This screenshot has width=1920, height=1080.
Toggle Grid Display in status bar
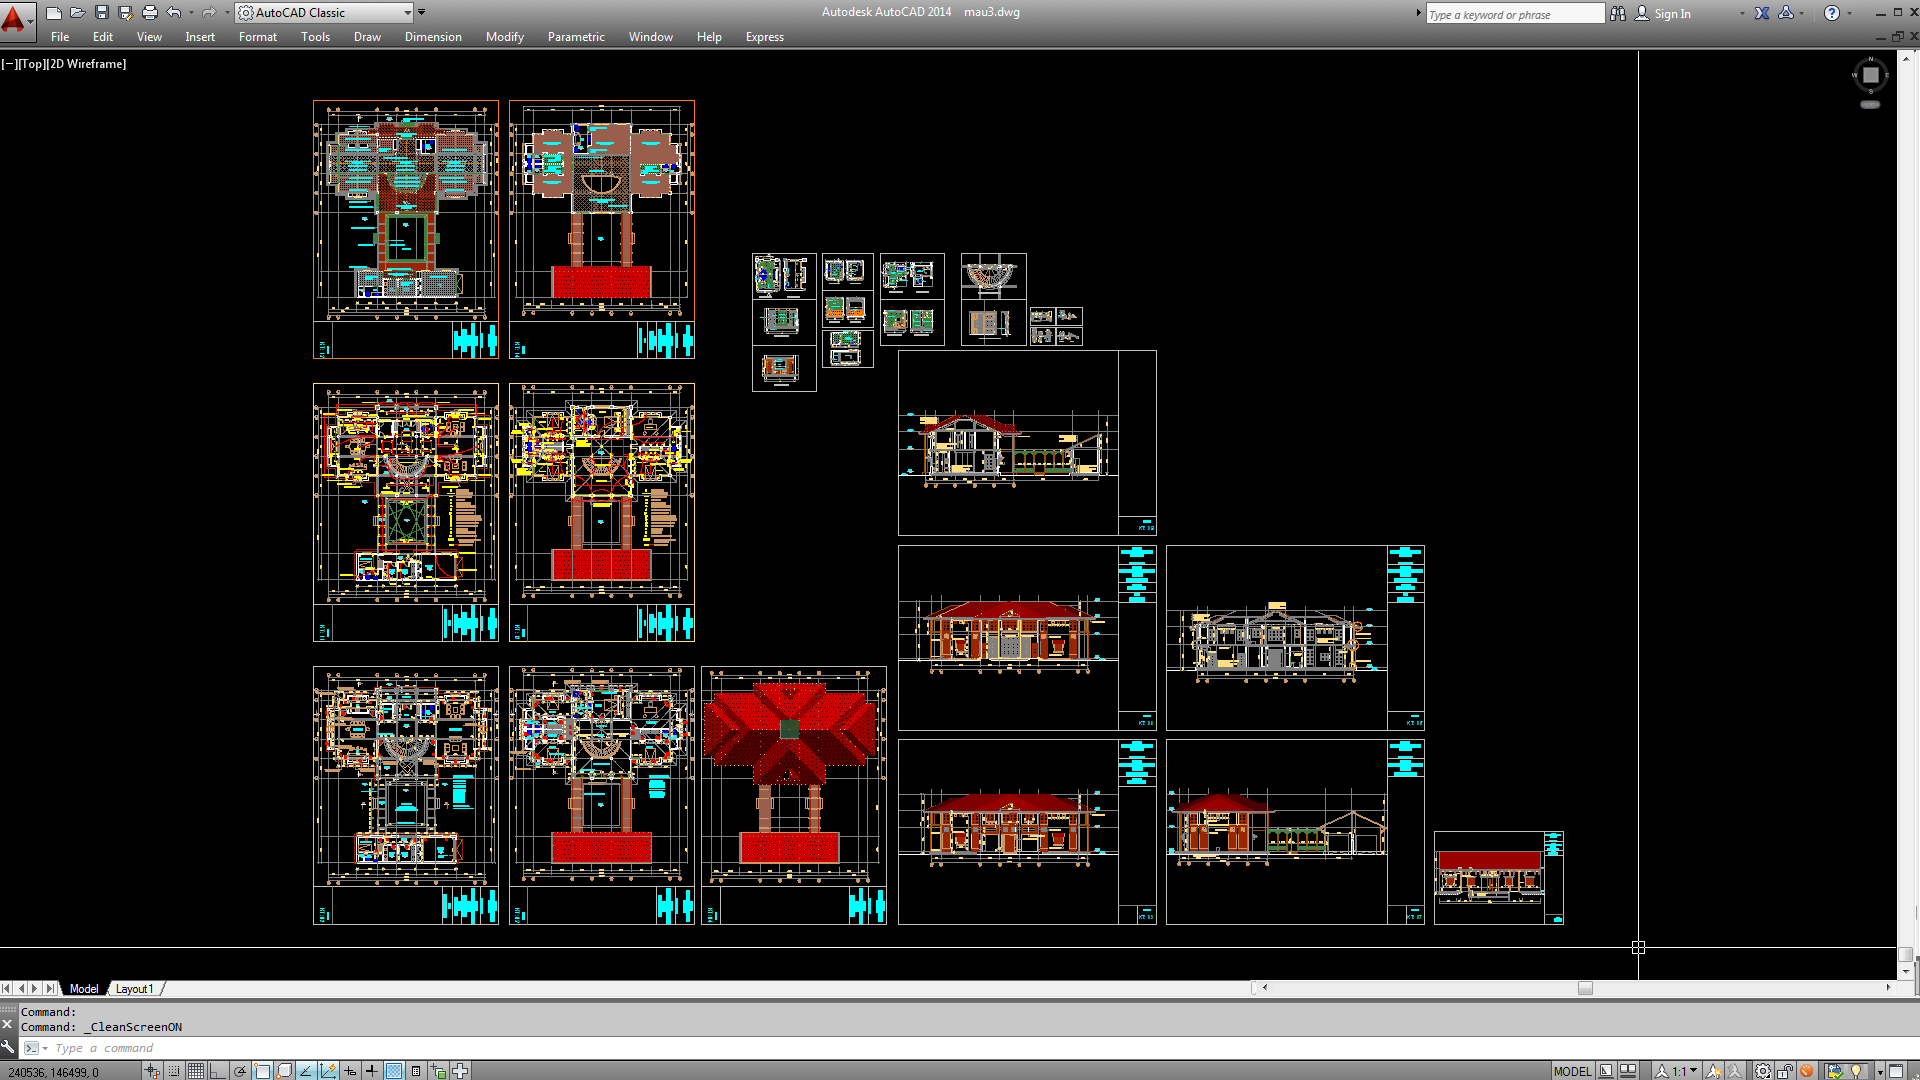click(196, 1071)
